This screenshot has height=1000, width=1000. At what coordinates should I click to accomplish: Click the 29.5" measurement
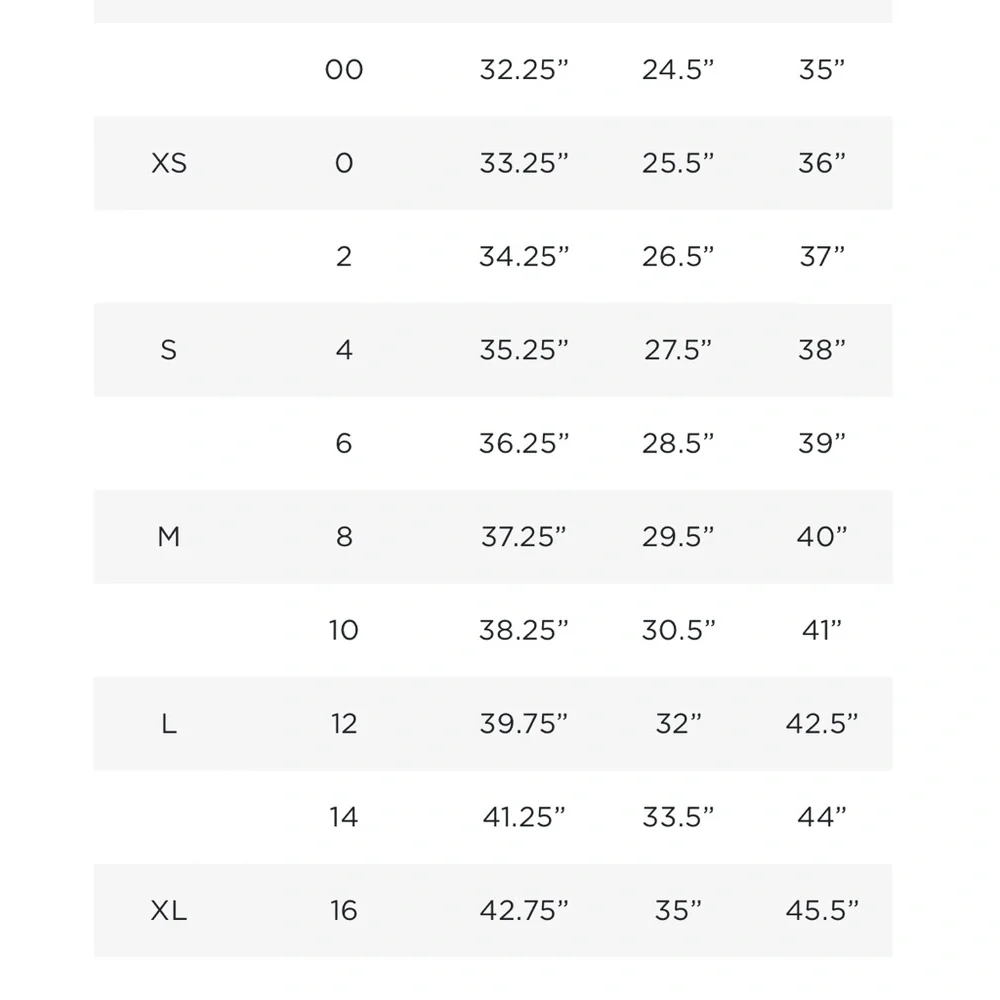point(678,537)
